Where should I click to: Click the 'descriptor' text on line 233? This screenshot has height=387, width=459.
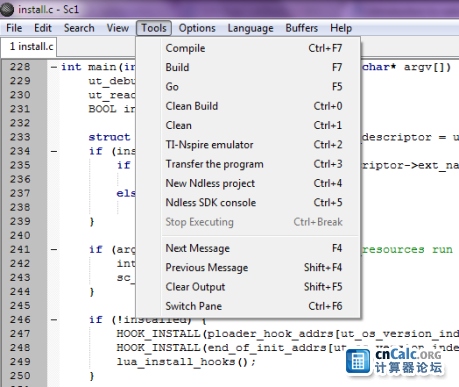click(x=397, y=137)
